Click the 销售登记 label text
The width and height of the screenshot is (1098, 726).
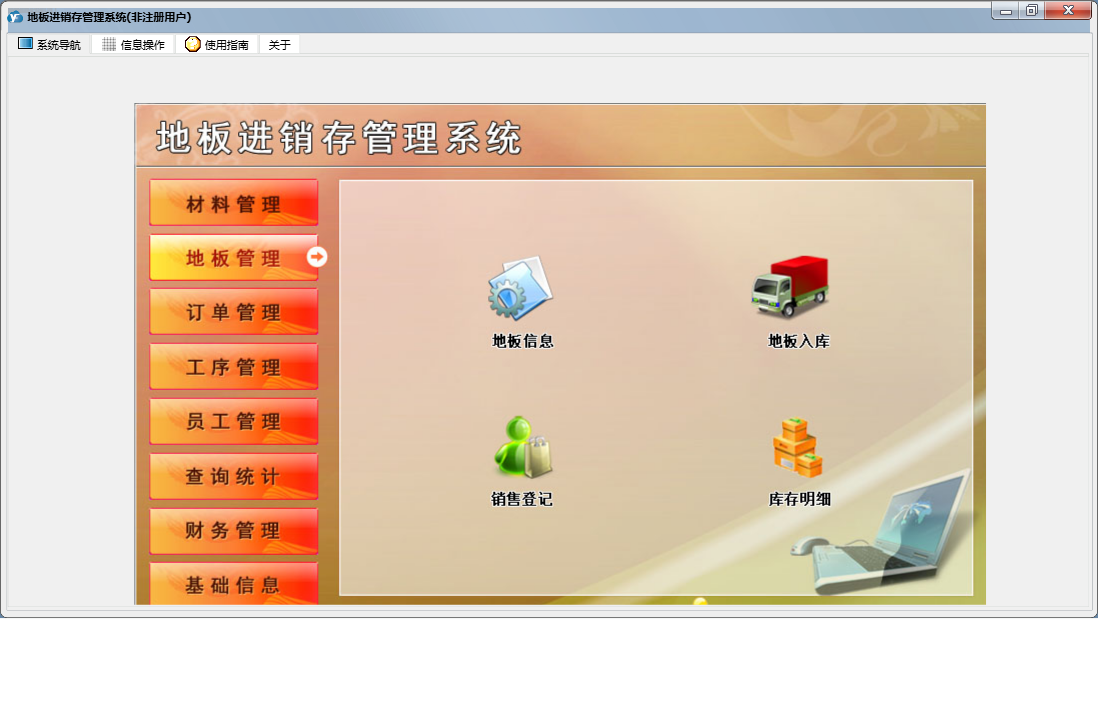click(522, 498)
